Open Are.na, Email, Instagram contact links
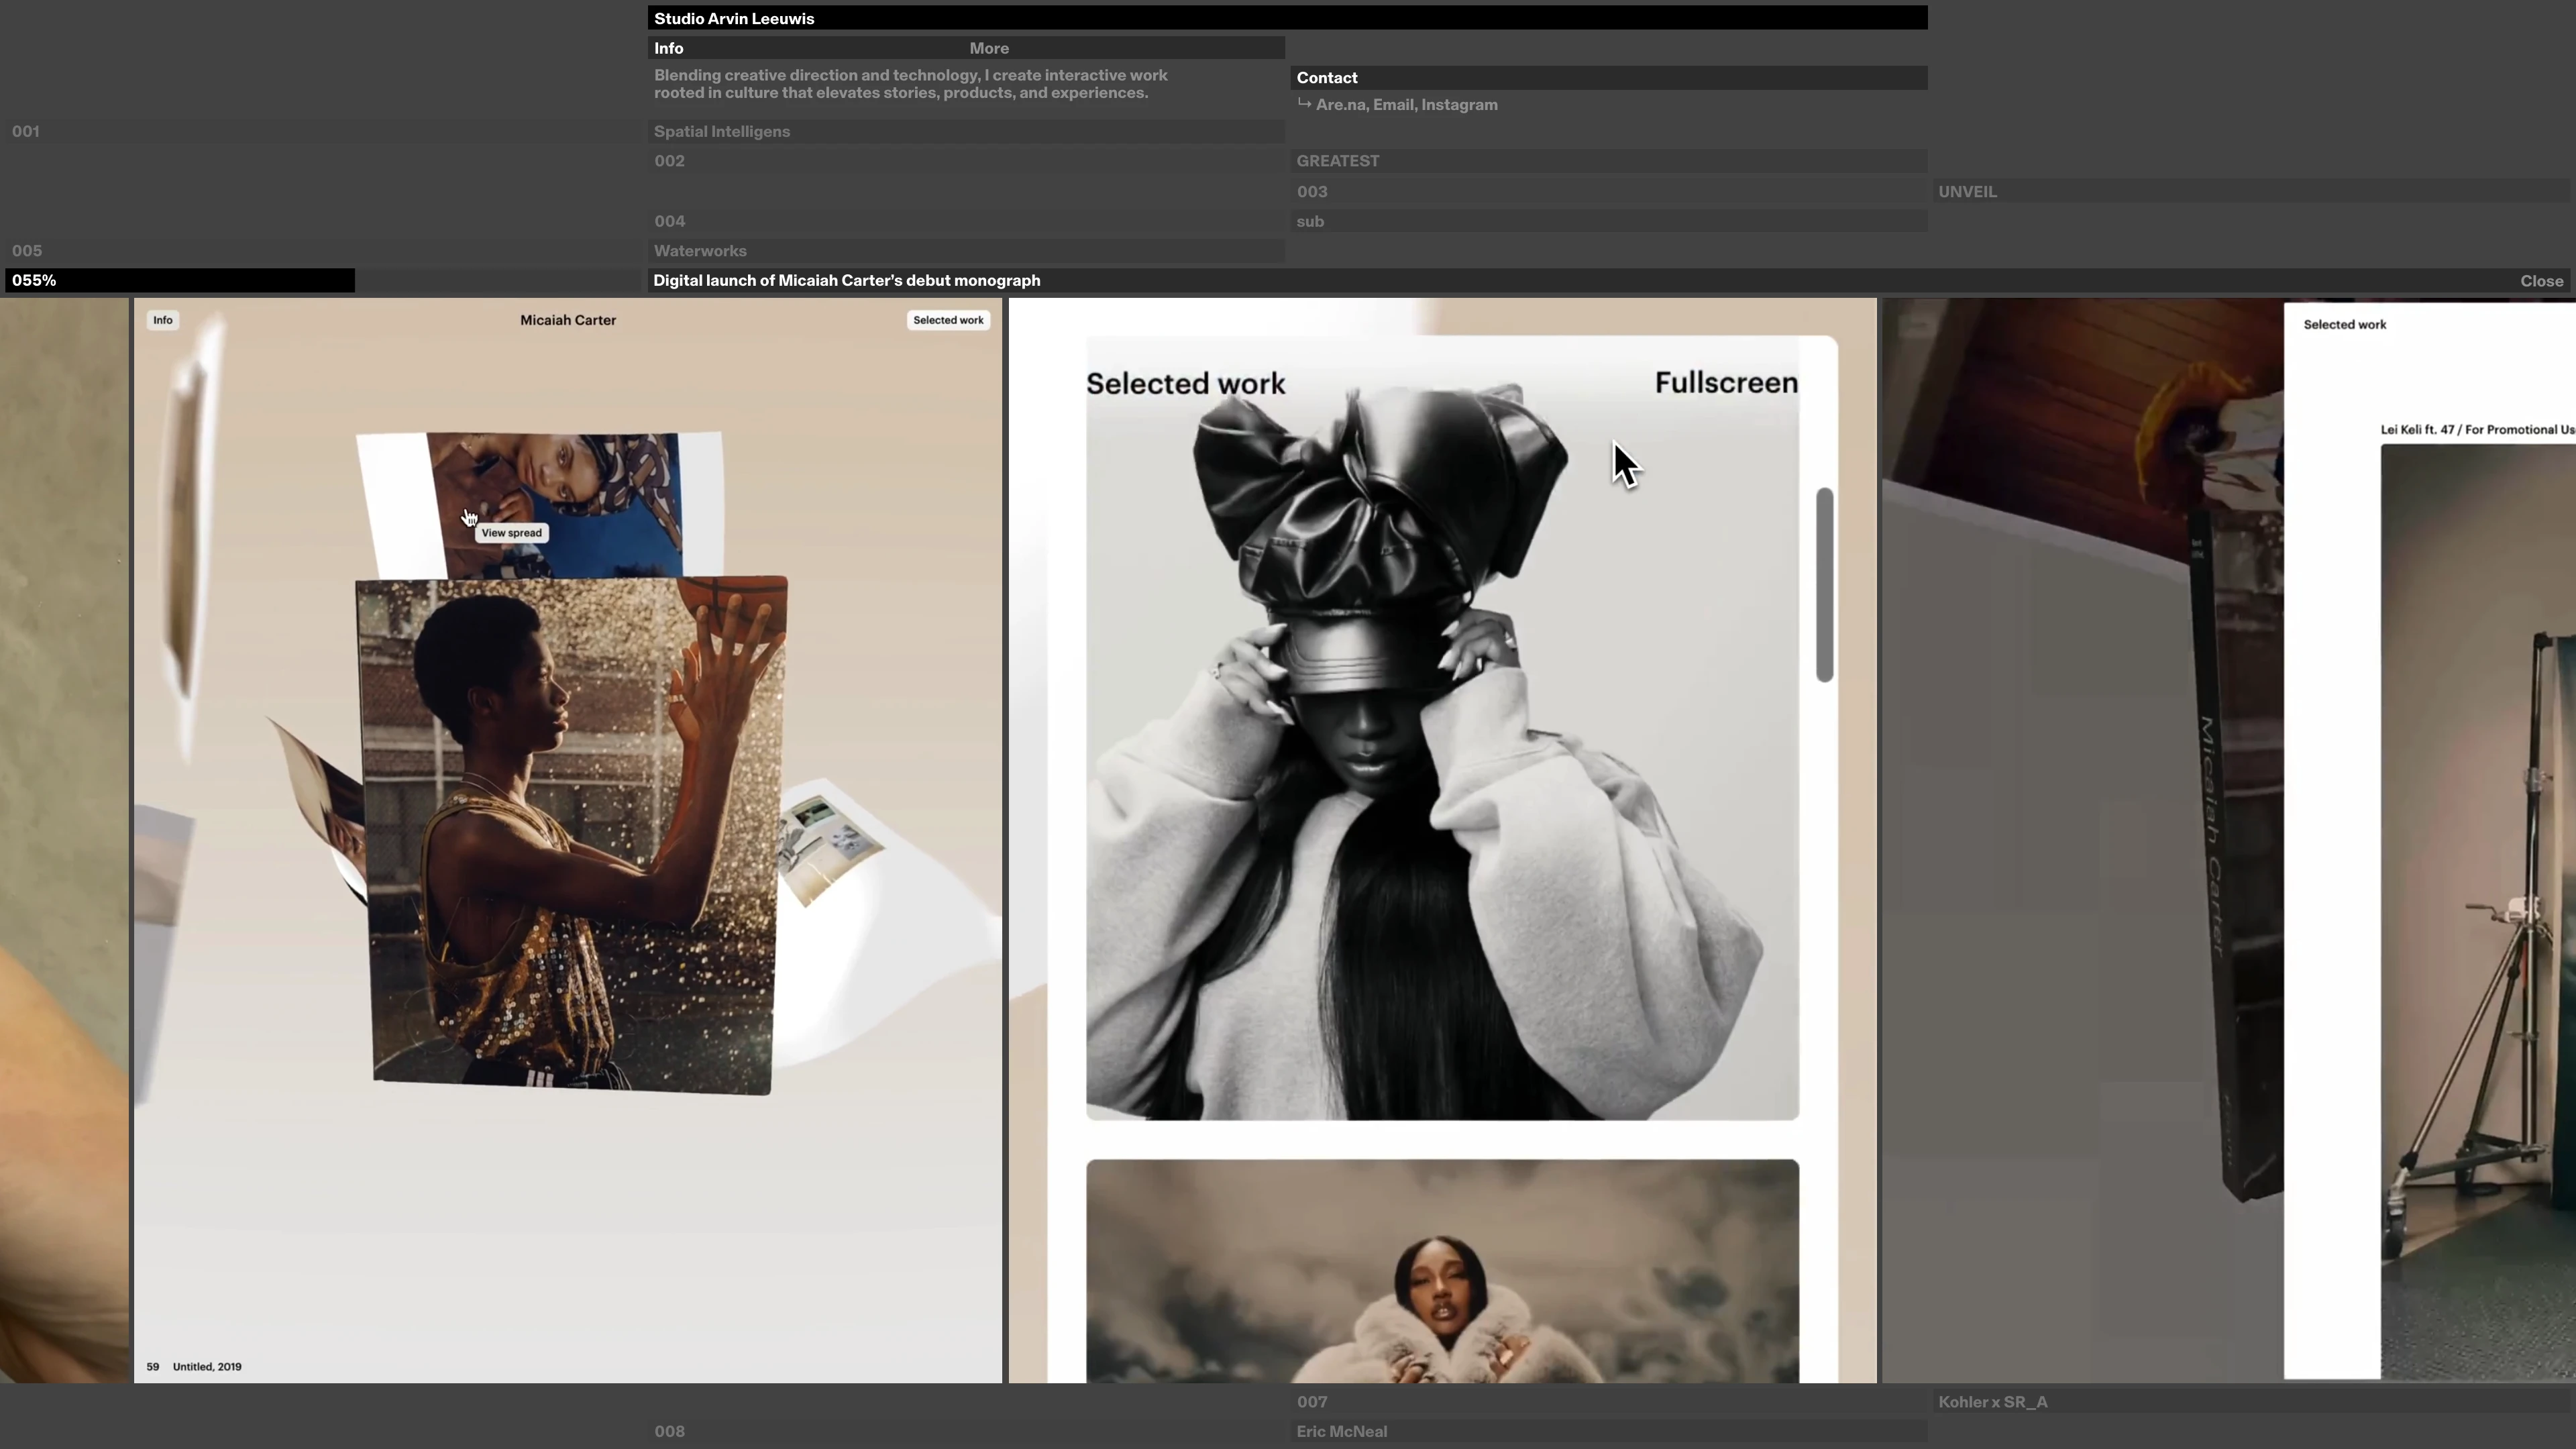This screenshot has width=2576, height=1449. point(1405,105)
